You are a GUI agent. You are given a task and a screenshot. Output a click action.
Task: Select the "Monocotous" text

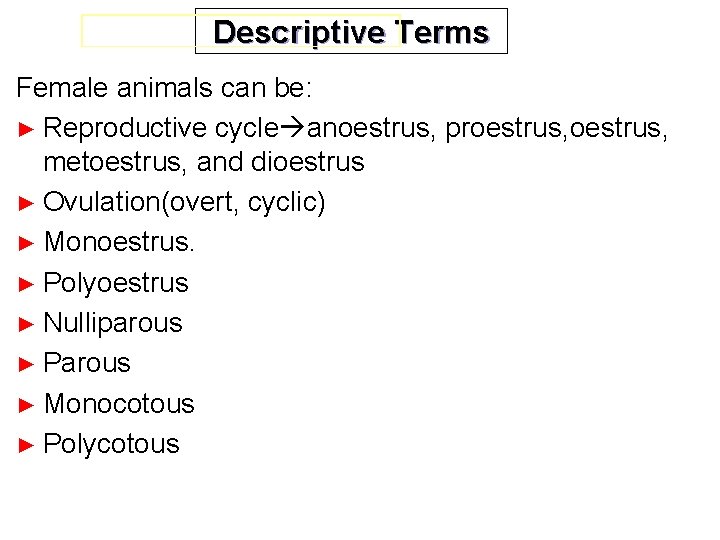coord(119,404)
